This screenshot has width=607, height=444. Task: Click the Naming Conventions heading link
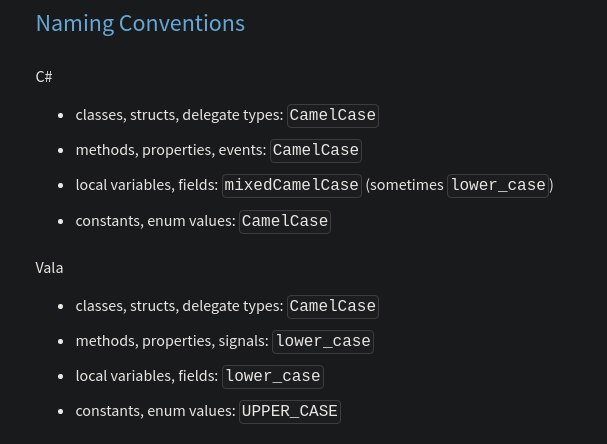140,24
